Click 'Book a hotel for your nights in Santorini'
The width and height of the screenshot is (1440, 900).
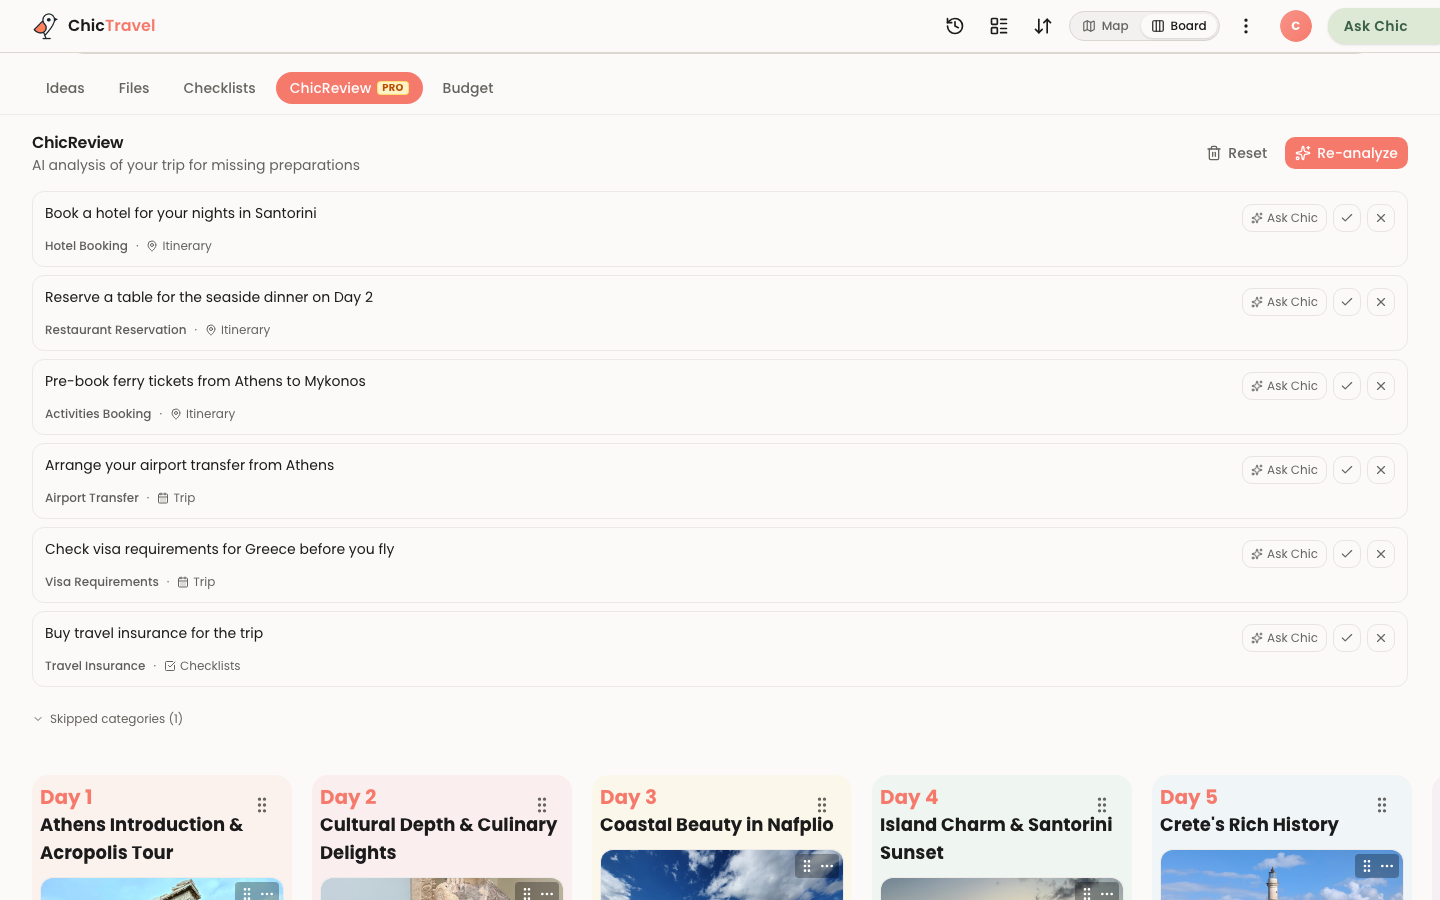181,213
